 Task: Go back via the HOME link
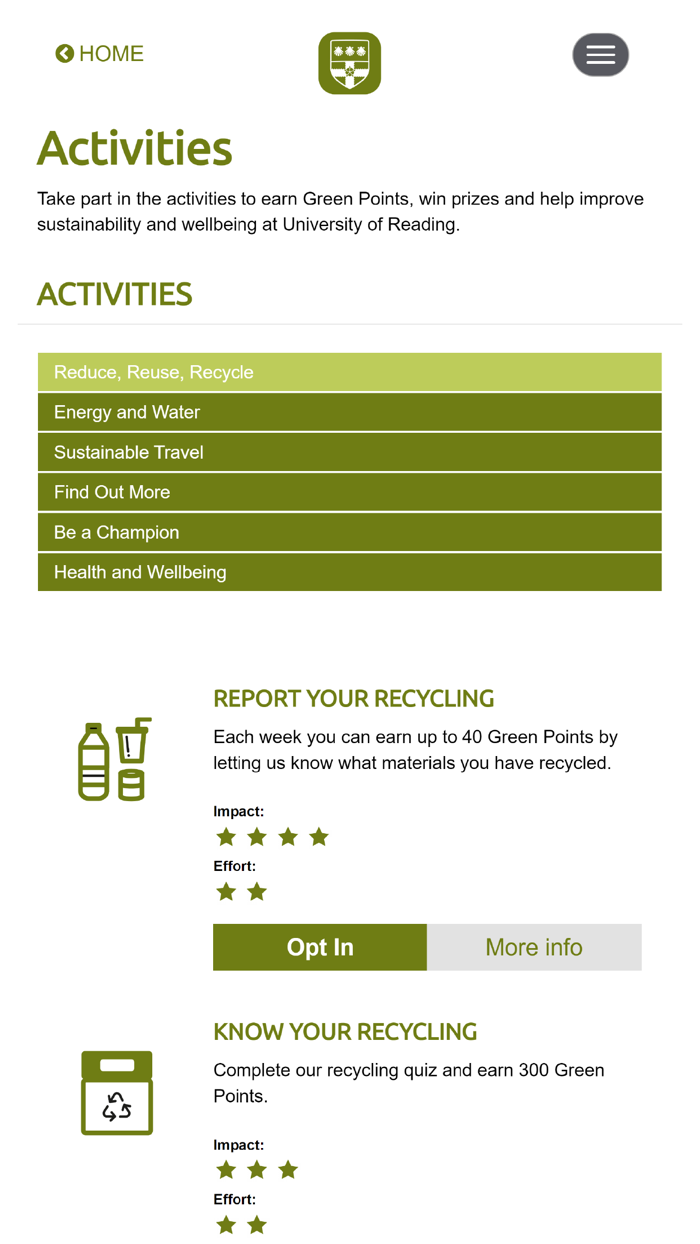coord(111,54)
